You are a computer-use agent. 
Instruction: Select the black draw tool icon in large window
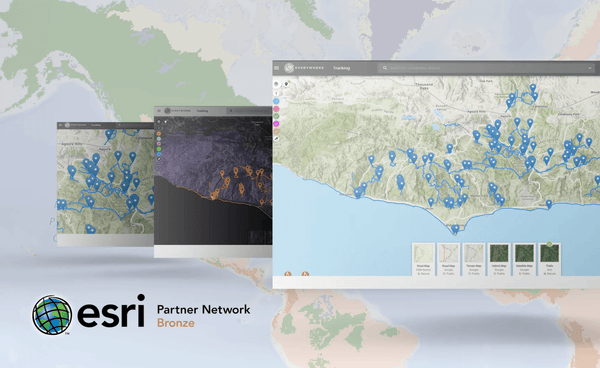[276, 138]
